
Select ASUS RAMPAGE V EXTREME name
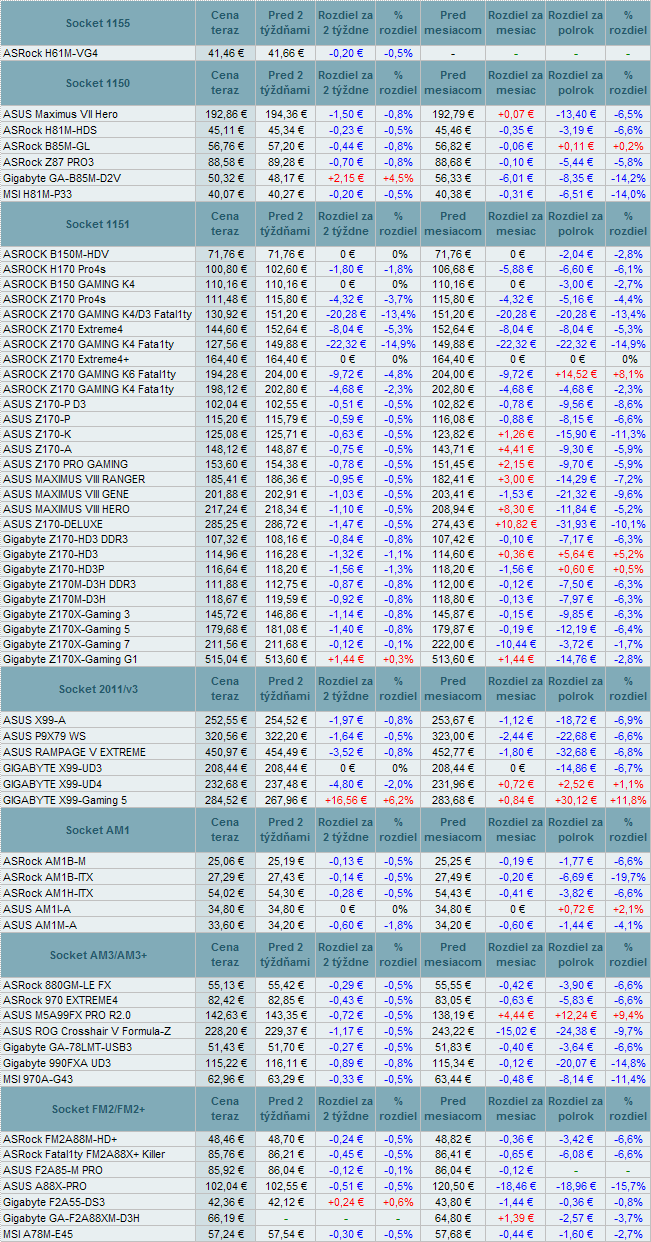click(x=74, y=751)
